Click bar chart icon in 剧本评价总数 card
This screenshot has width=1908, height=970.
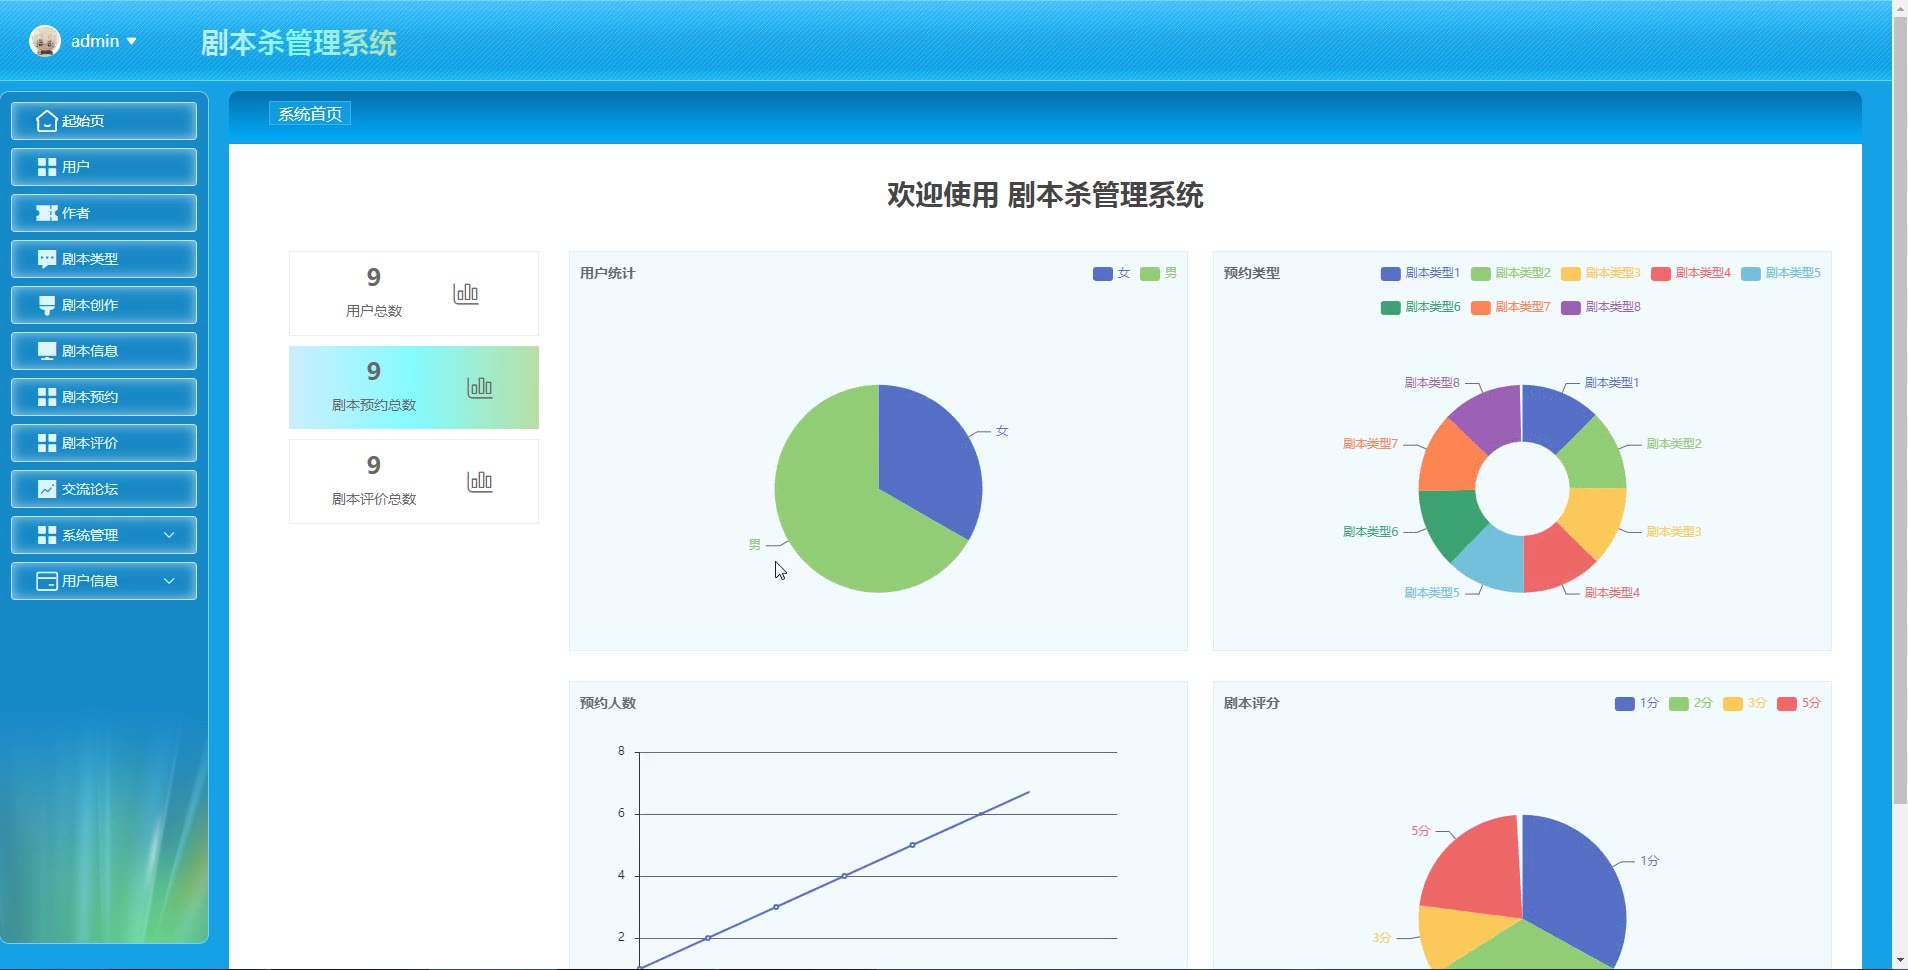click(x=480, y=481)
